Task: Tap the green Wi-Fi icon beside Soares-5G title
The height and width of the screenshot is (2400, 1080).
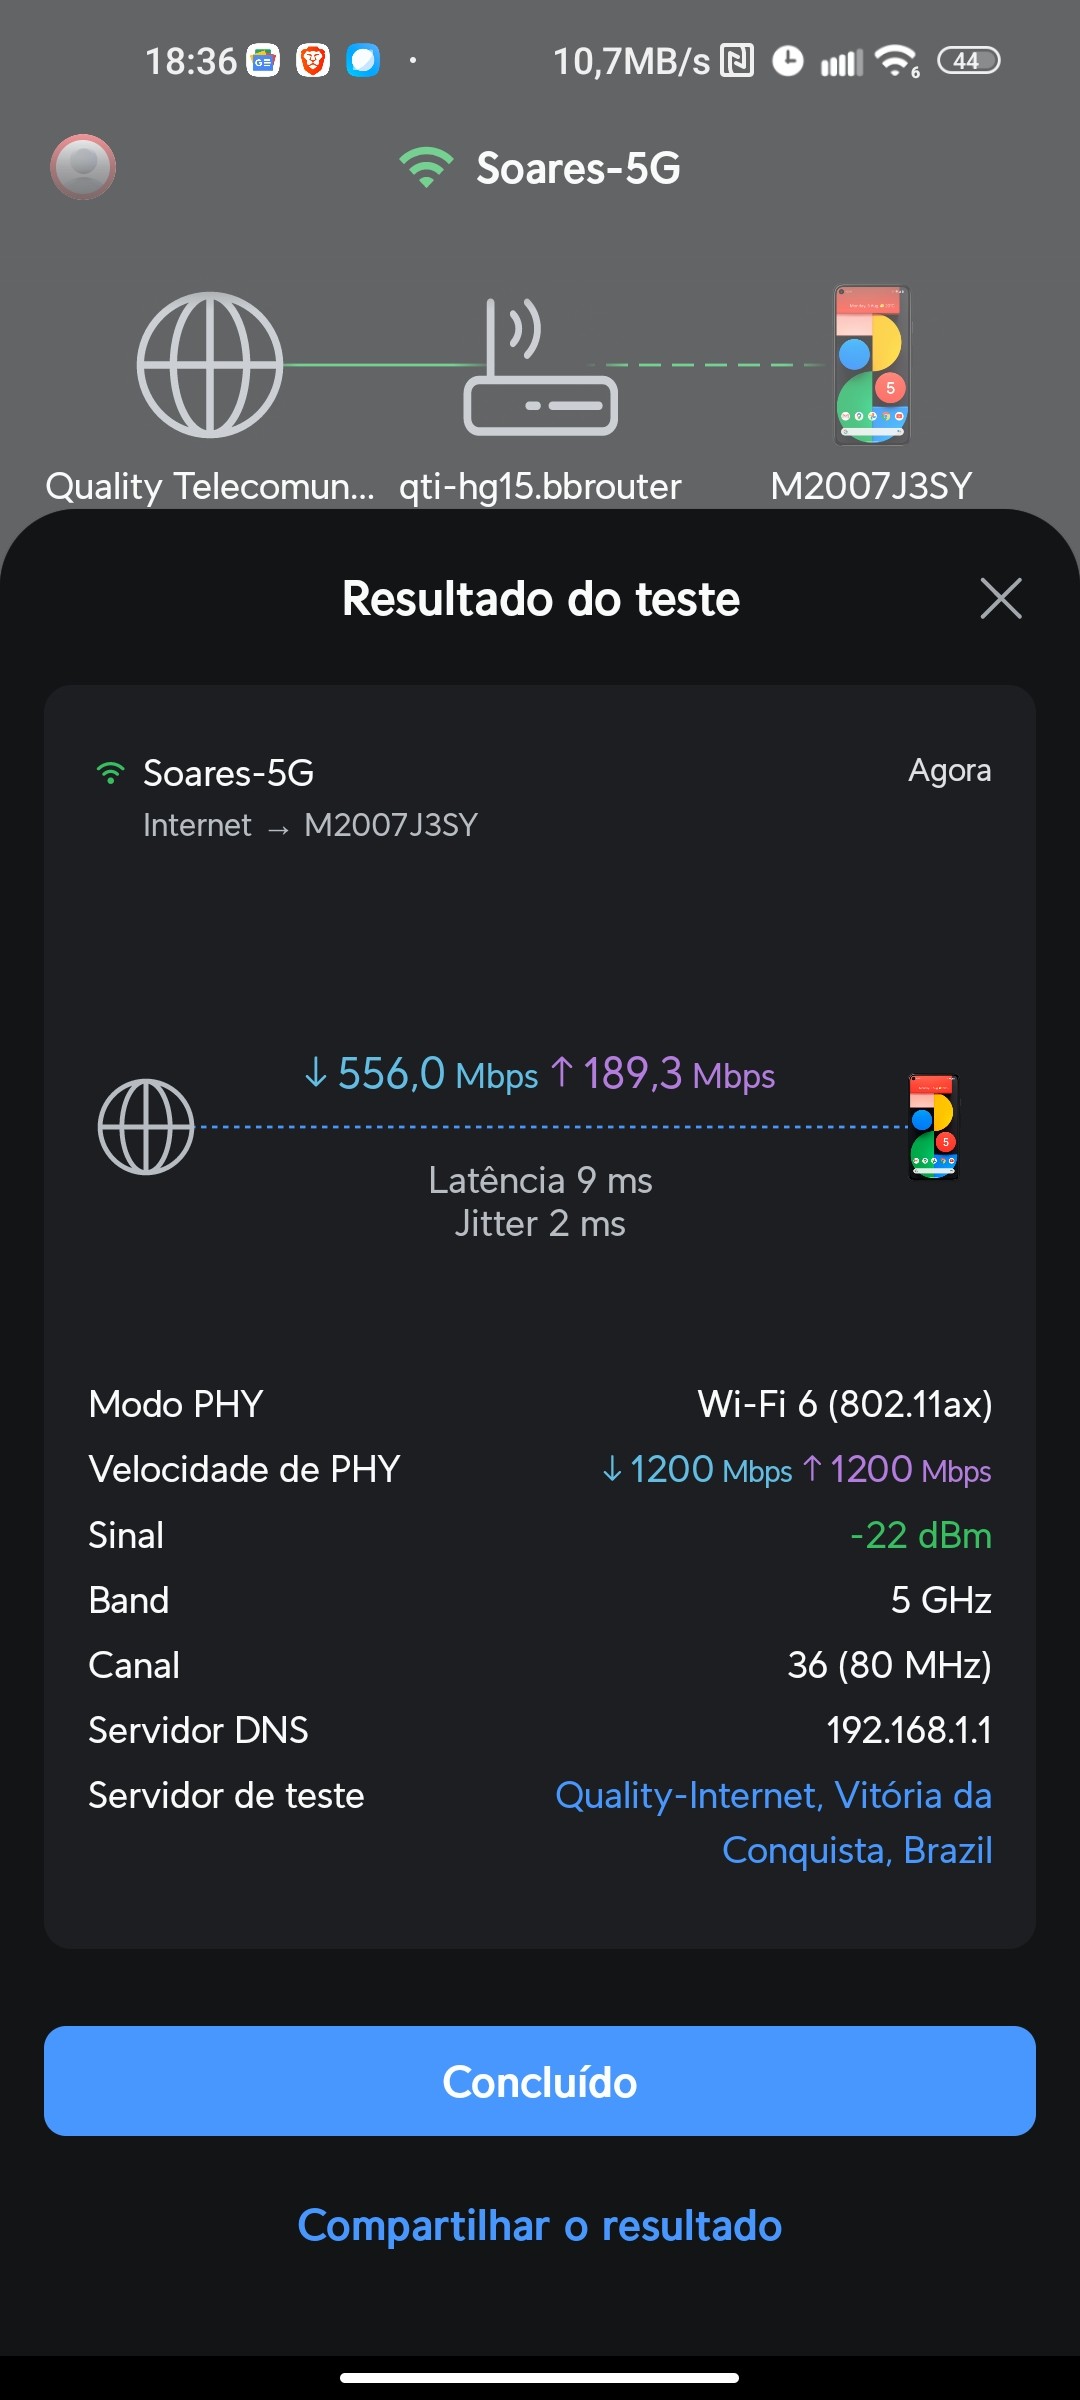Action: [426, 167]
